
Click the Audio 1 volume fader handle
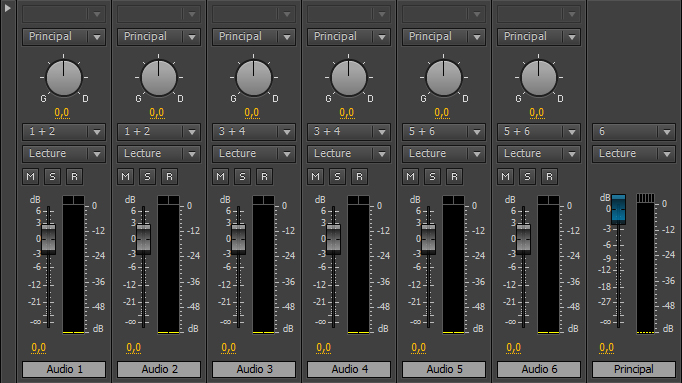[x=48, y=239]
